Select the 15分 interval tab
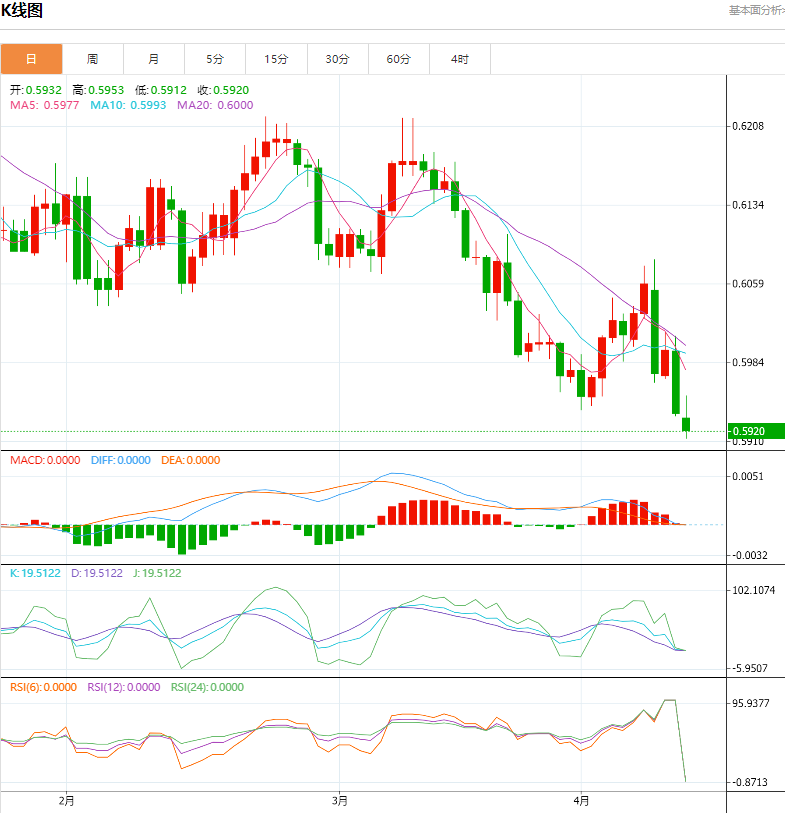This screenshot has width=785, height=813. coord(276,60)
